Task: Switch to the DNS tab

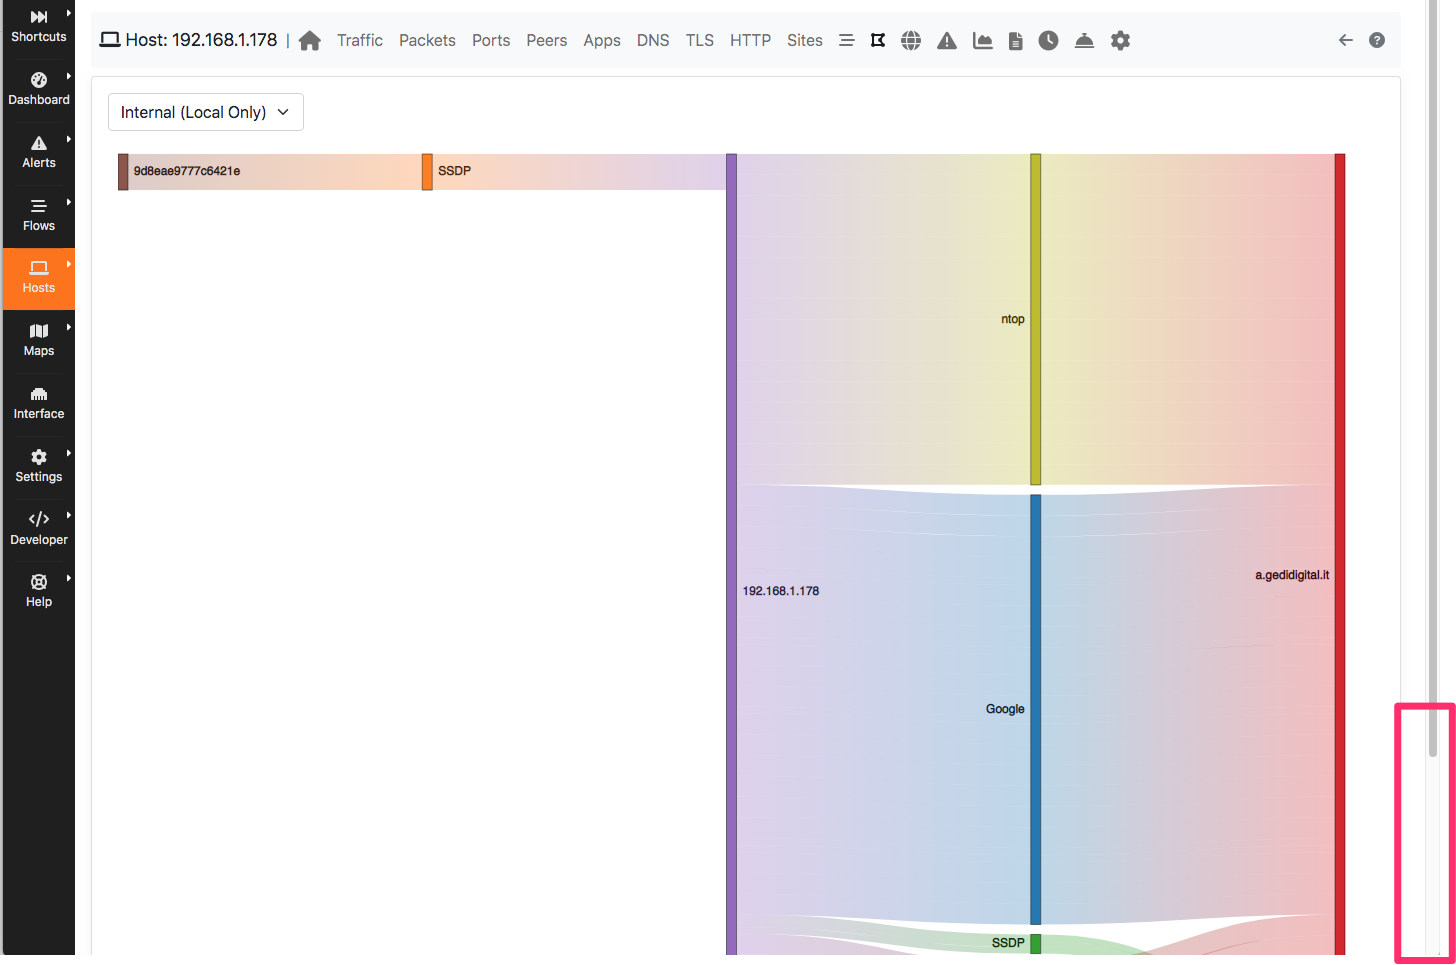Action: point(653,40)
